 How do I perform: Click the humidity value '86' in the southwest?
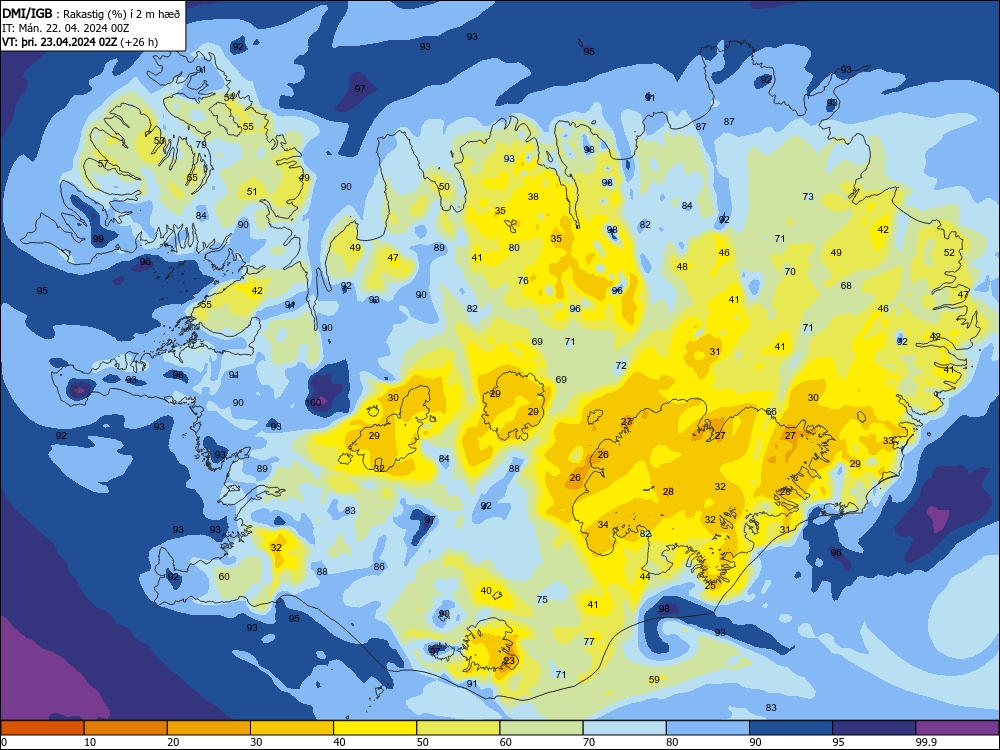(379, 567)
